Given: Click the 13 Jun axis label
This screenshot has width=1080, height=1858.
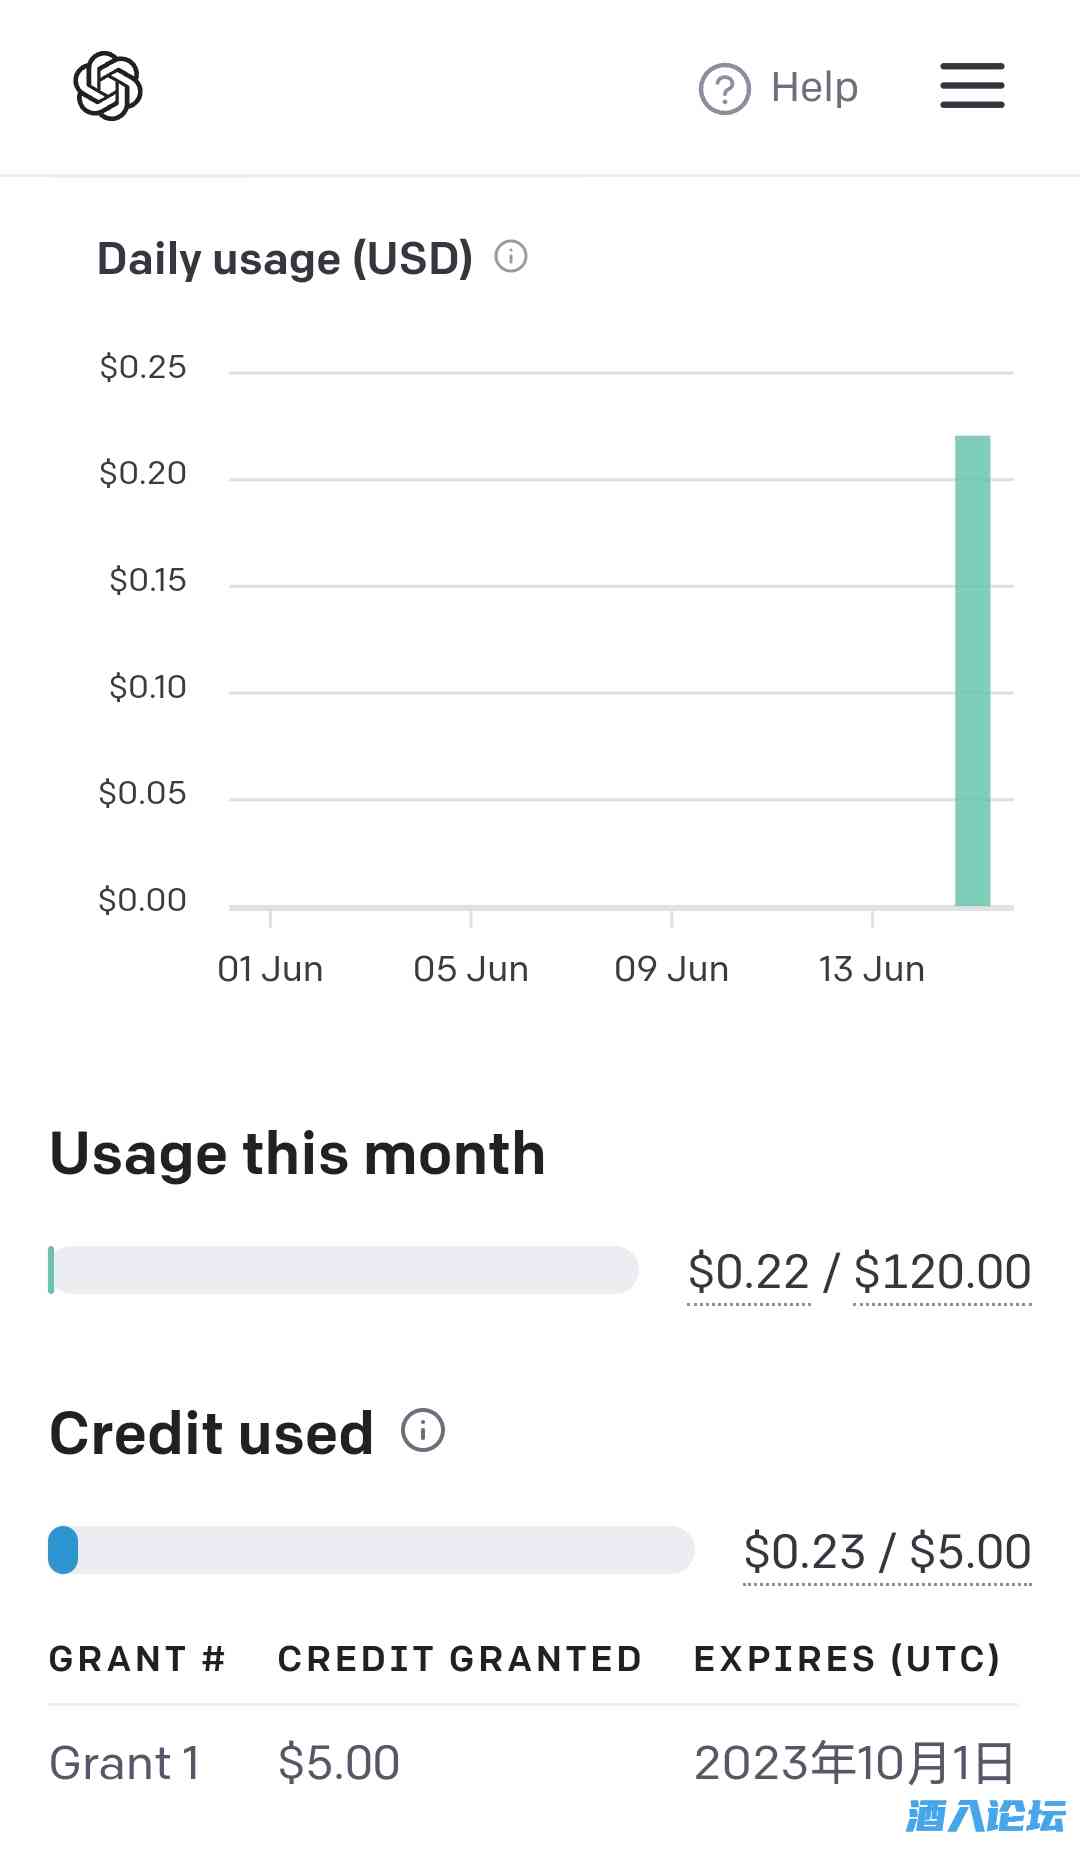Looking at the screenshot, I should click(x=871, y=969).
